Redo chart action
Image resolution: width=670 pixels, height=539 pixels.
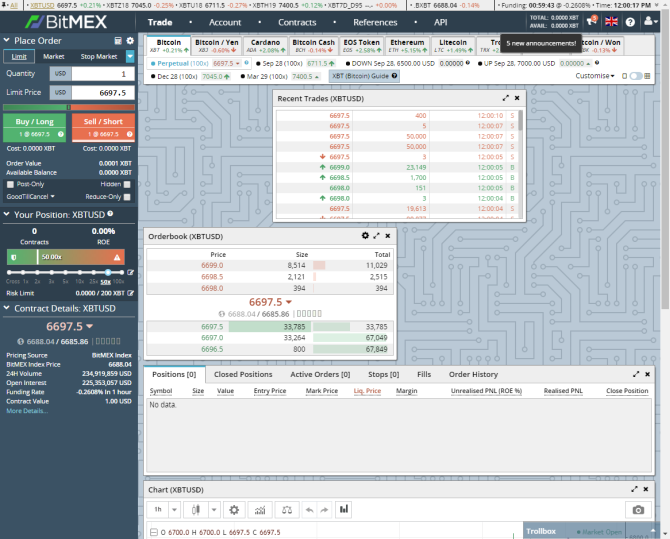click(324, 510)
